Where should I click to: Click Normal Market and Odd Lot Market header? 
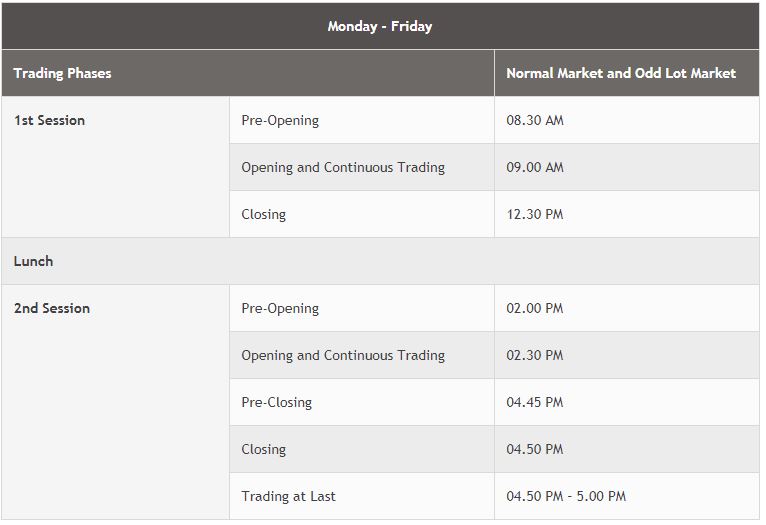pos(621,73)
